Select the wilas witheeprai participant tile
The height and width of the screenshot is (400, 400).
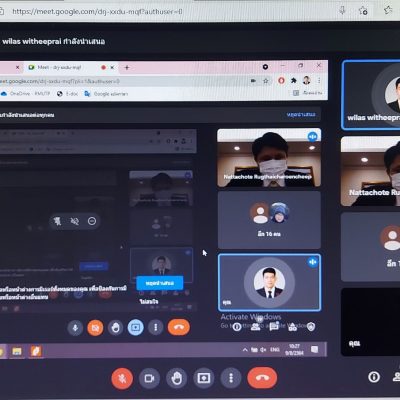(371, 95)
